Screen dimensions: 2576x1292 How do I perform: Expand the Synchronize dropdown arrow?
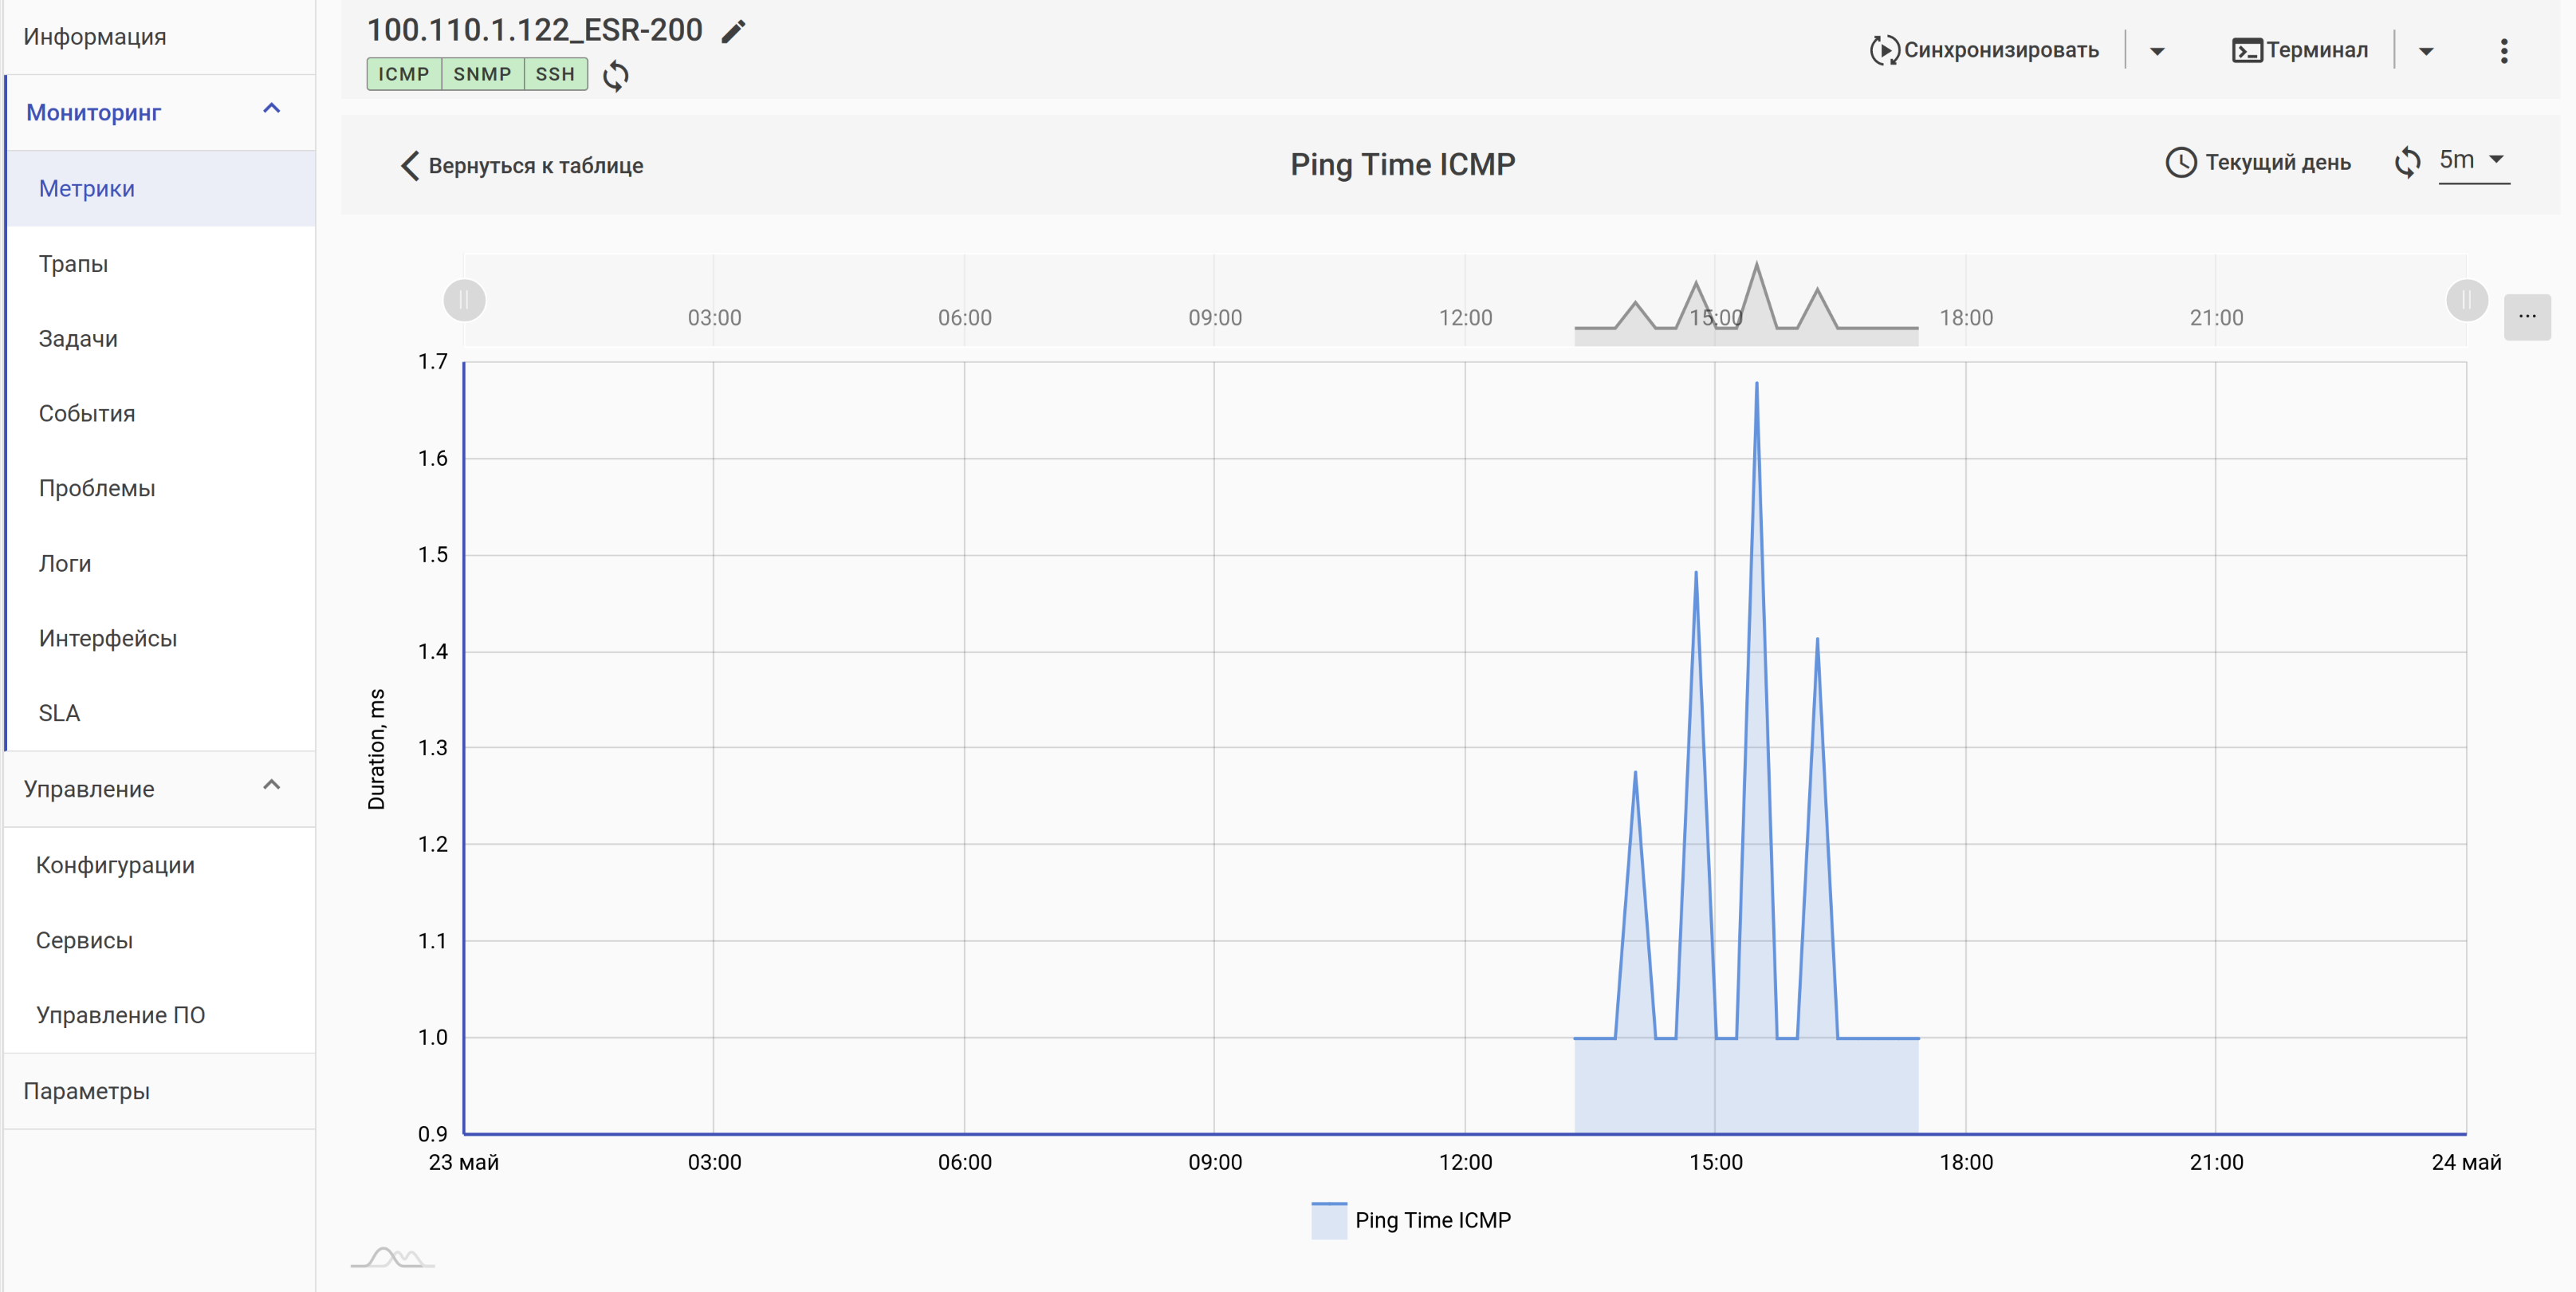point(2157,51)
